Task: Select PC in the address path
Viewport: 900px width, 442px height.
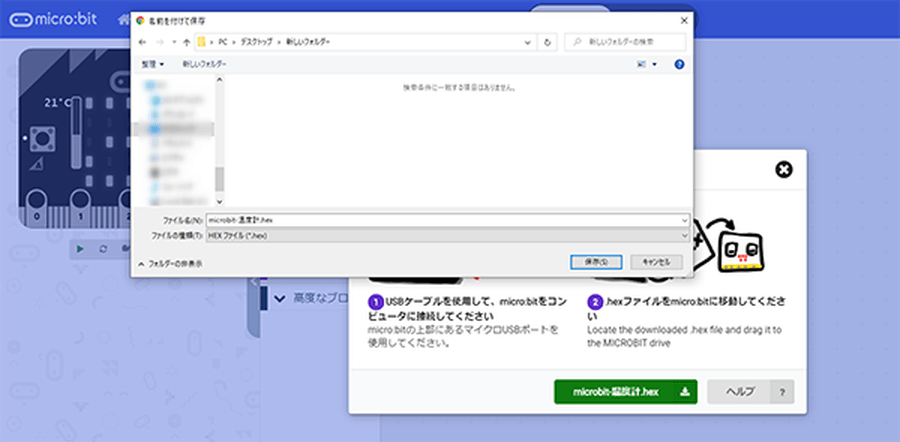Action: point(223,42)
